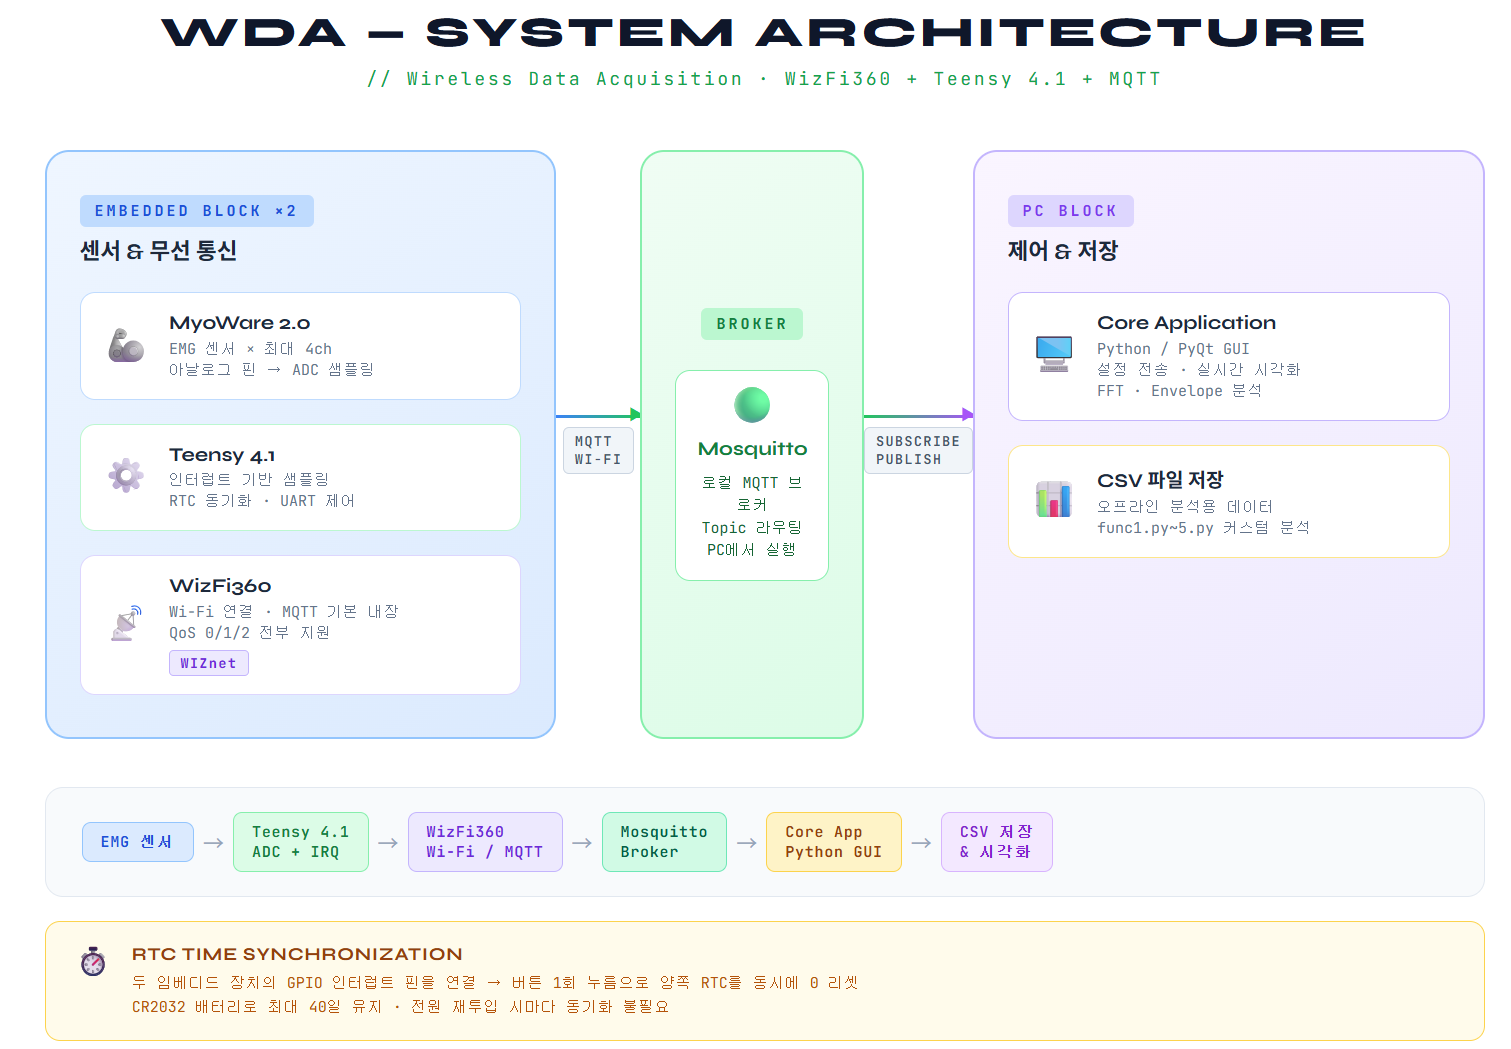1511x1049 pixels.
Task: Select the PC BLOCK label badge
Action: pos(1070,211)
